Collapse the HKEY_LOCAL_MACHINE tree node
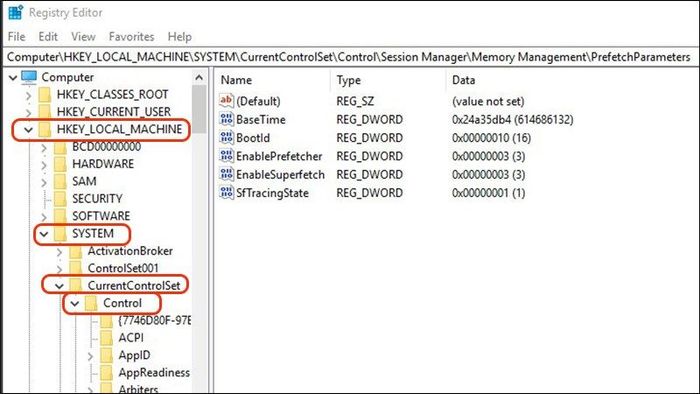 point(29,130)
